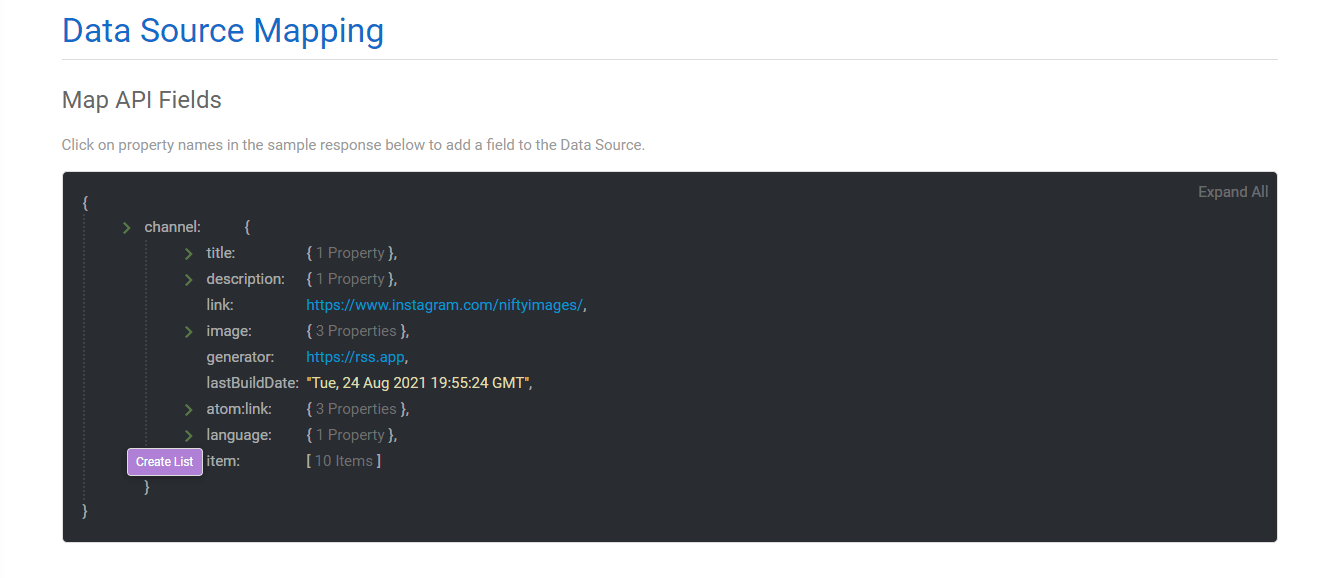Select the language property name
This screenshot has width=1328, height=578.
pos(238,435)
